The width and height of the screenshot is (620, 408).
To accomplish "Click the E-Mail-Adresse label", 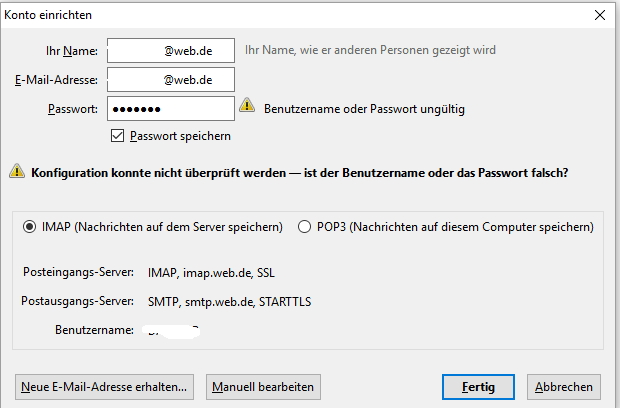I will 55,80.
